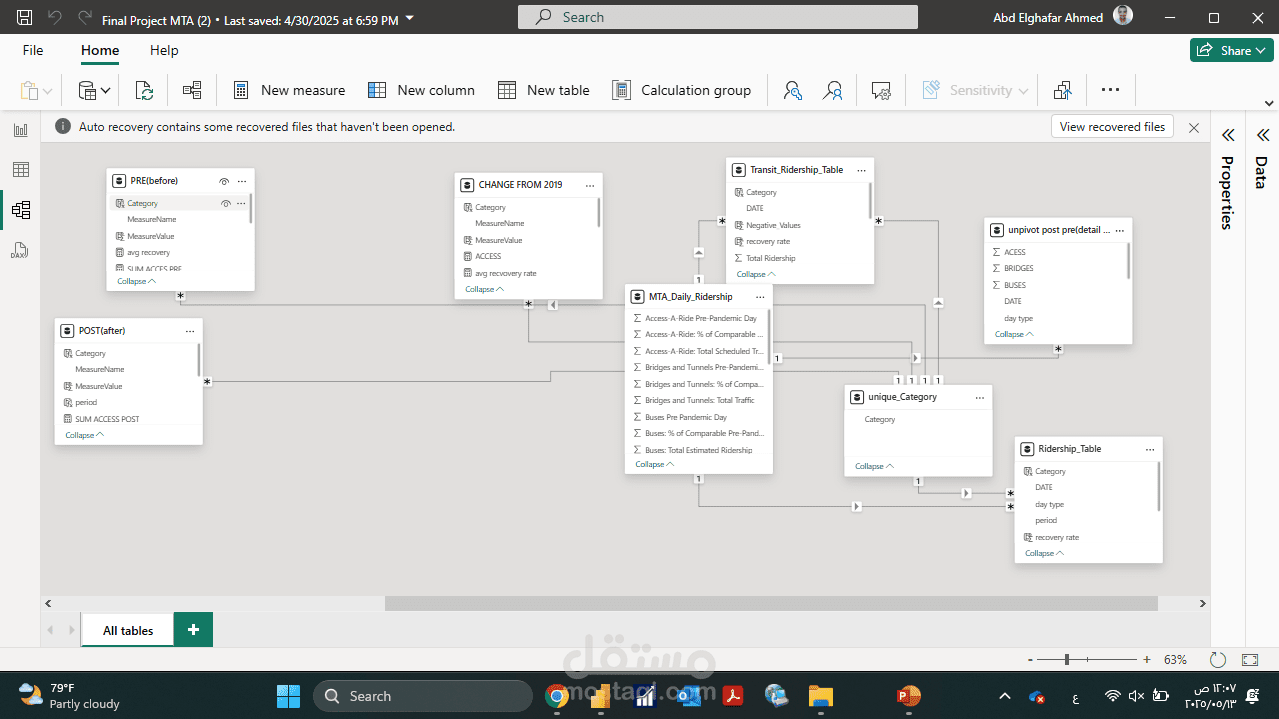
Task: Click the Share button
Action: click(1231, 50)
